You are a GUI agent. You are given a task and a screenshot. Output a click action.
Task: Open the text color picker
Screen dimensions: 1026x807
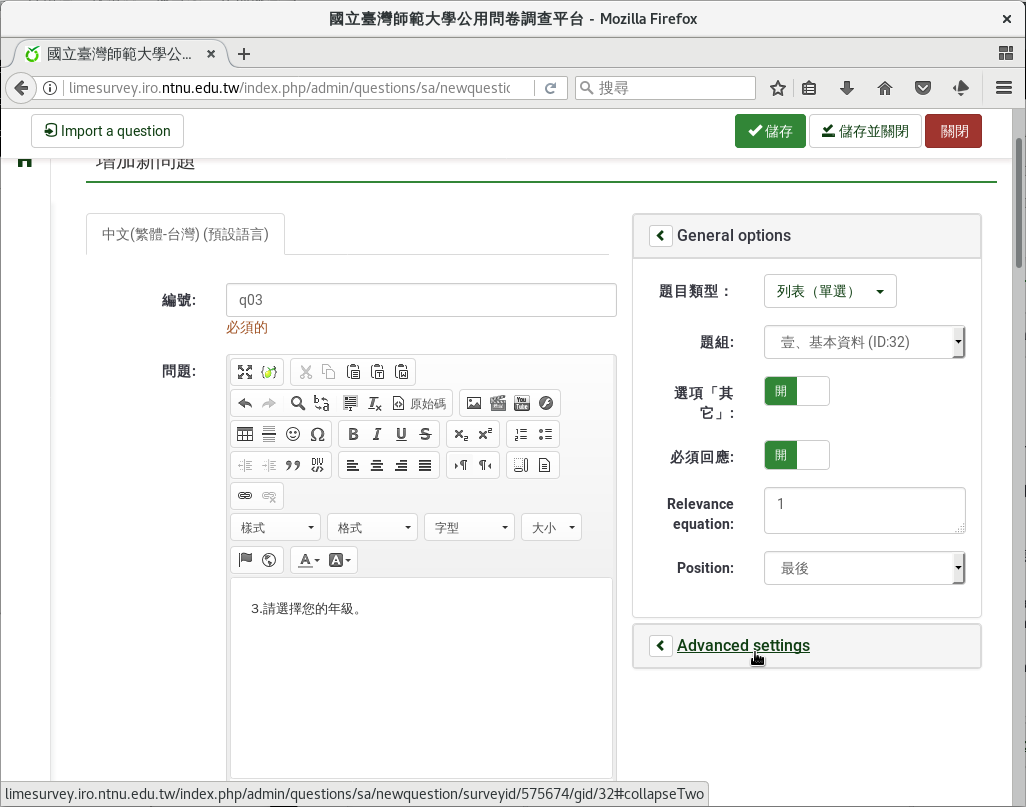point(308,560)
